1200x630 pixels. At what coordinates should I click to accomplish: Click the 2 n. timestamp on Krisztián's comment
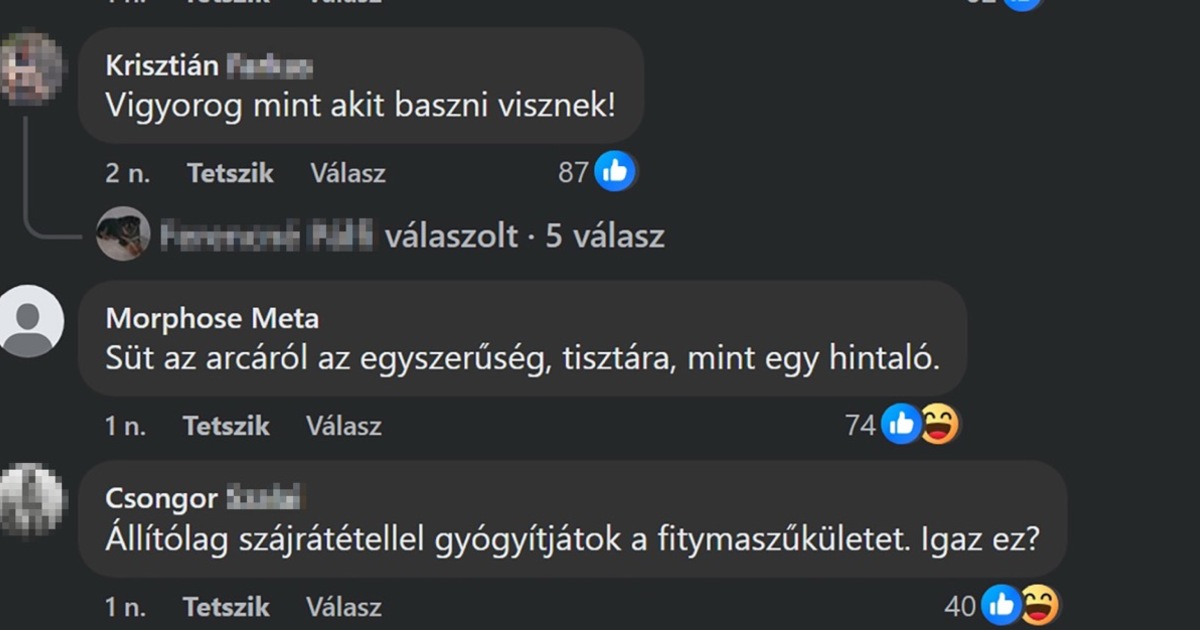(127, 173)
